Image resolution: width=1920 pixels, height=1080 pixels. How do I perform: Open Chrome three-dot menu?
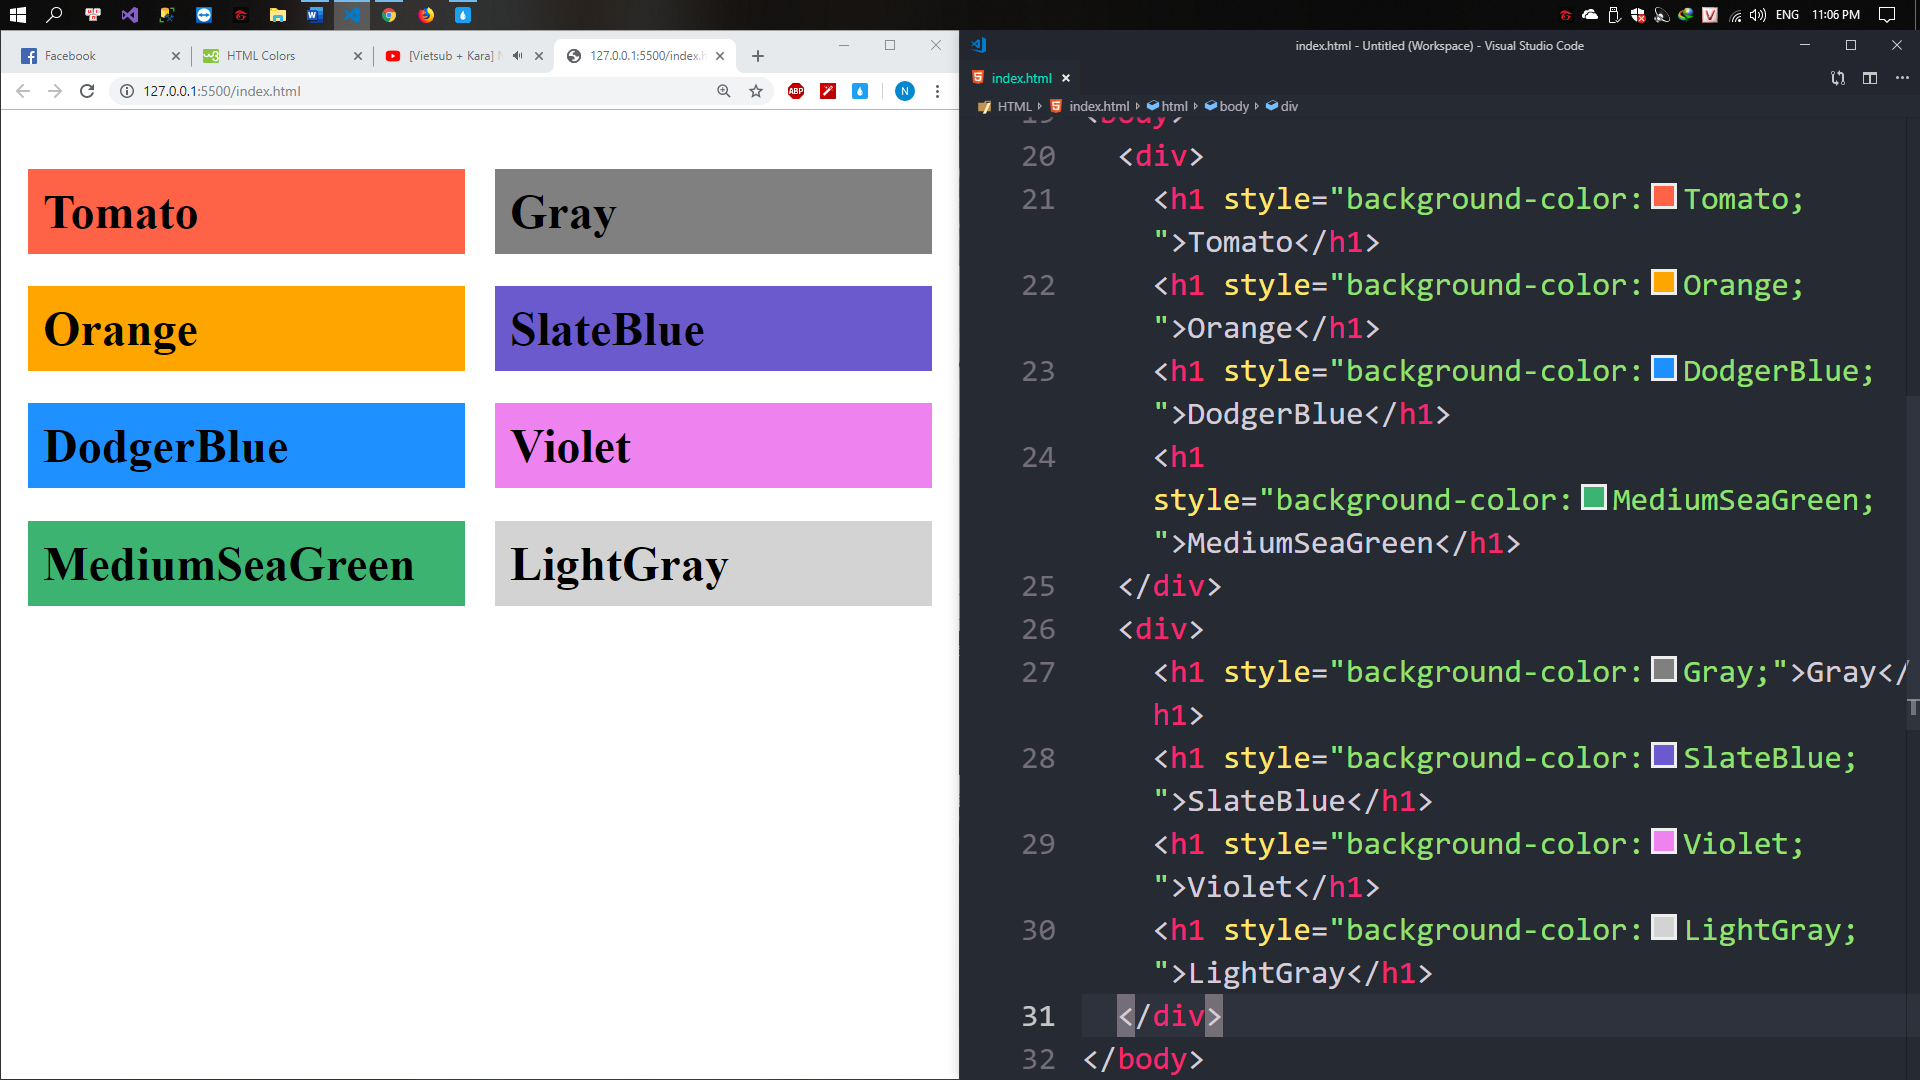pos(937,91)
